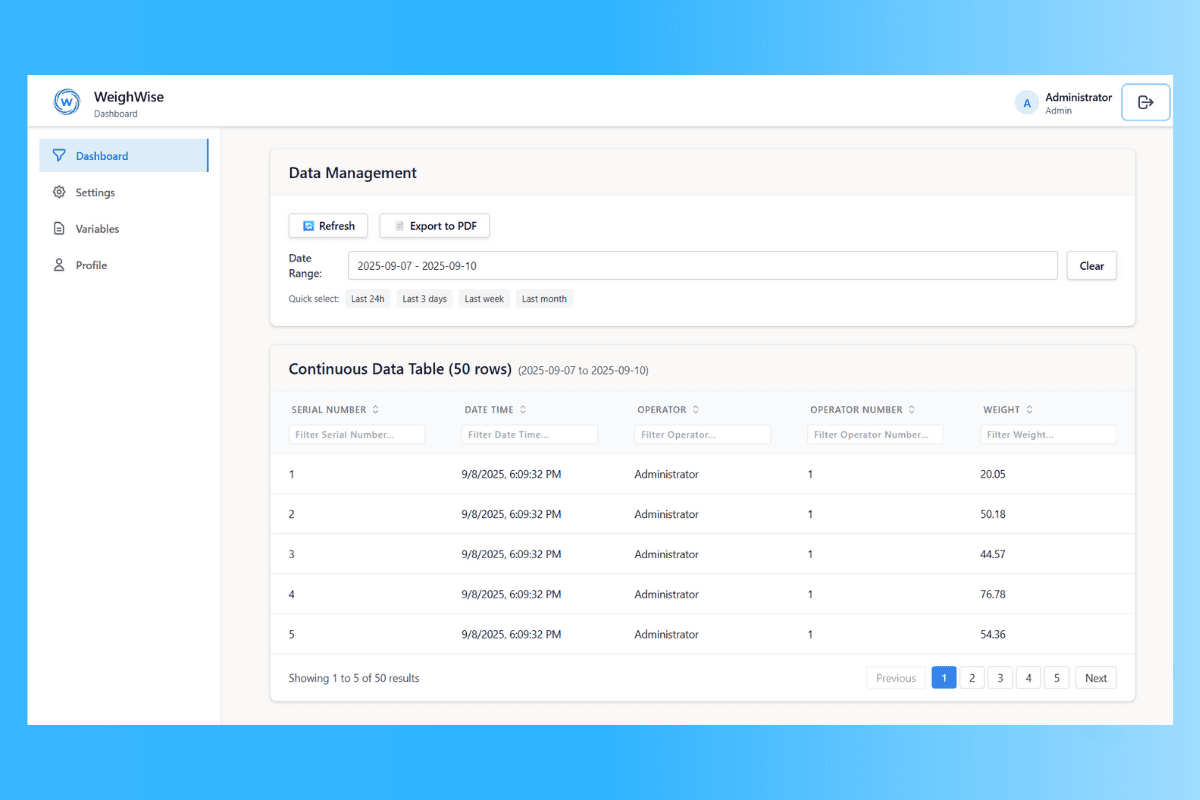Click the logout icon in the top-right corner
Image resolution: width=1200 pixels, height=800 pixels.
[x=1145, y=101]
